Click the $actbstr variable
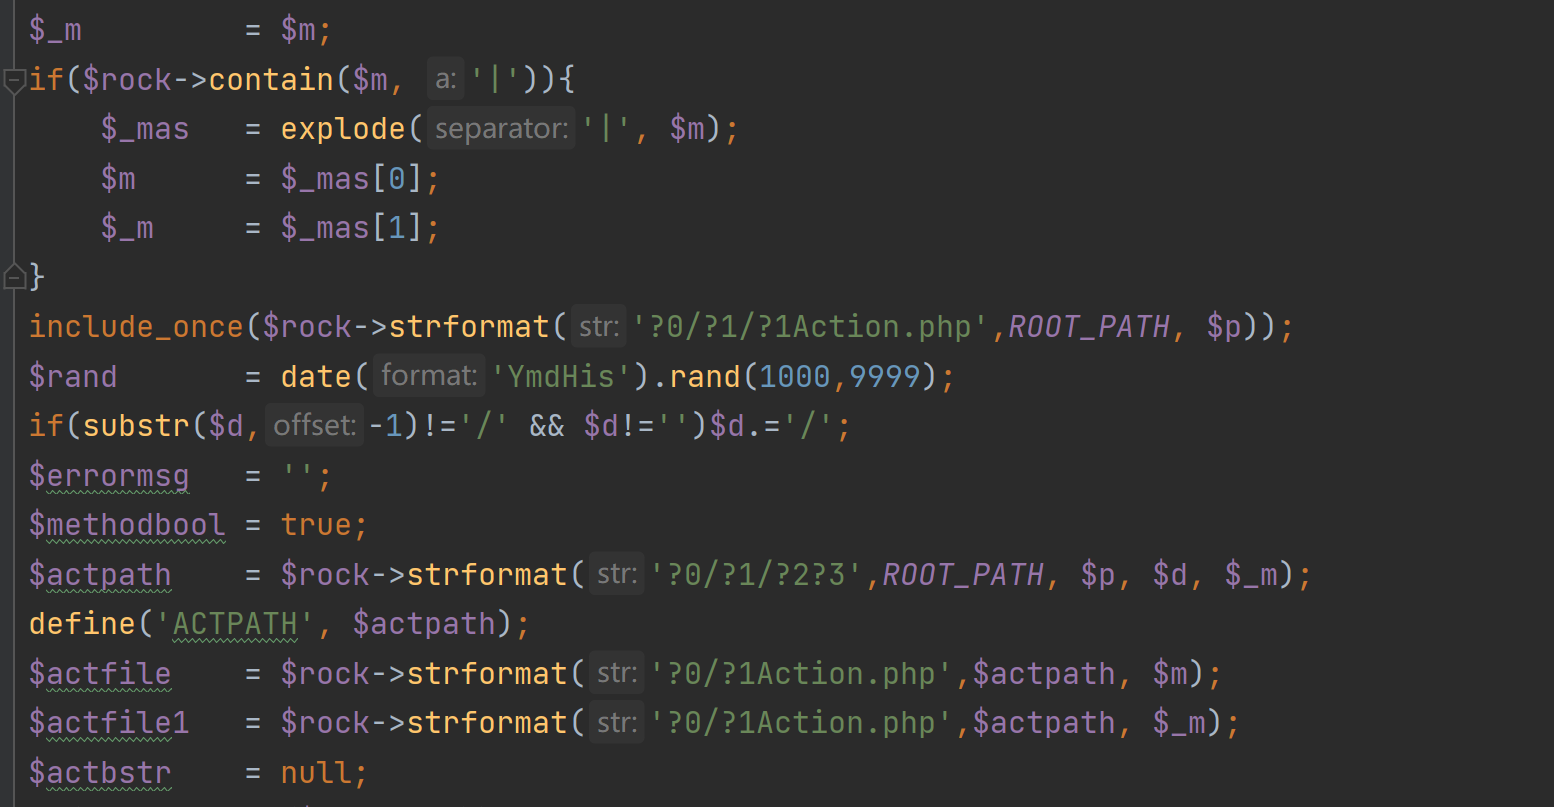Viewport: 1554px width, 807px height. point(100,773)
